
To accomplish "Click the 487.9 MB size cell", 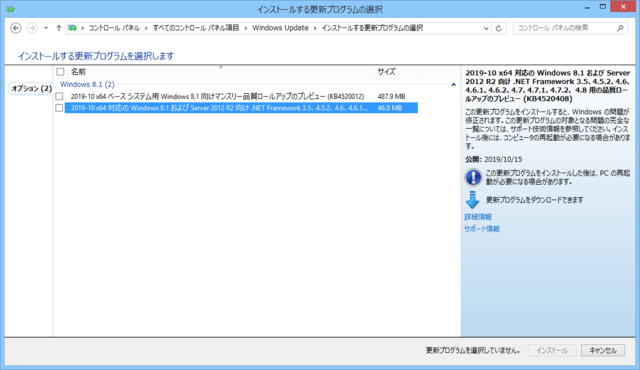I will pos(391,96).
